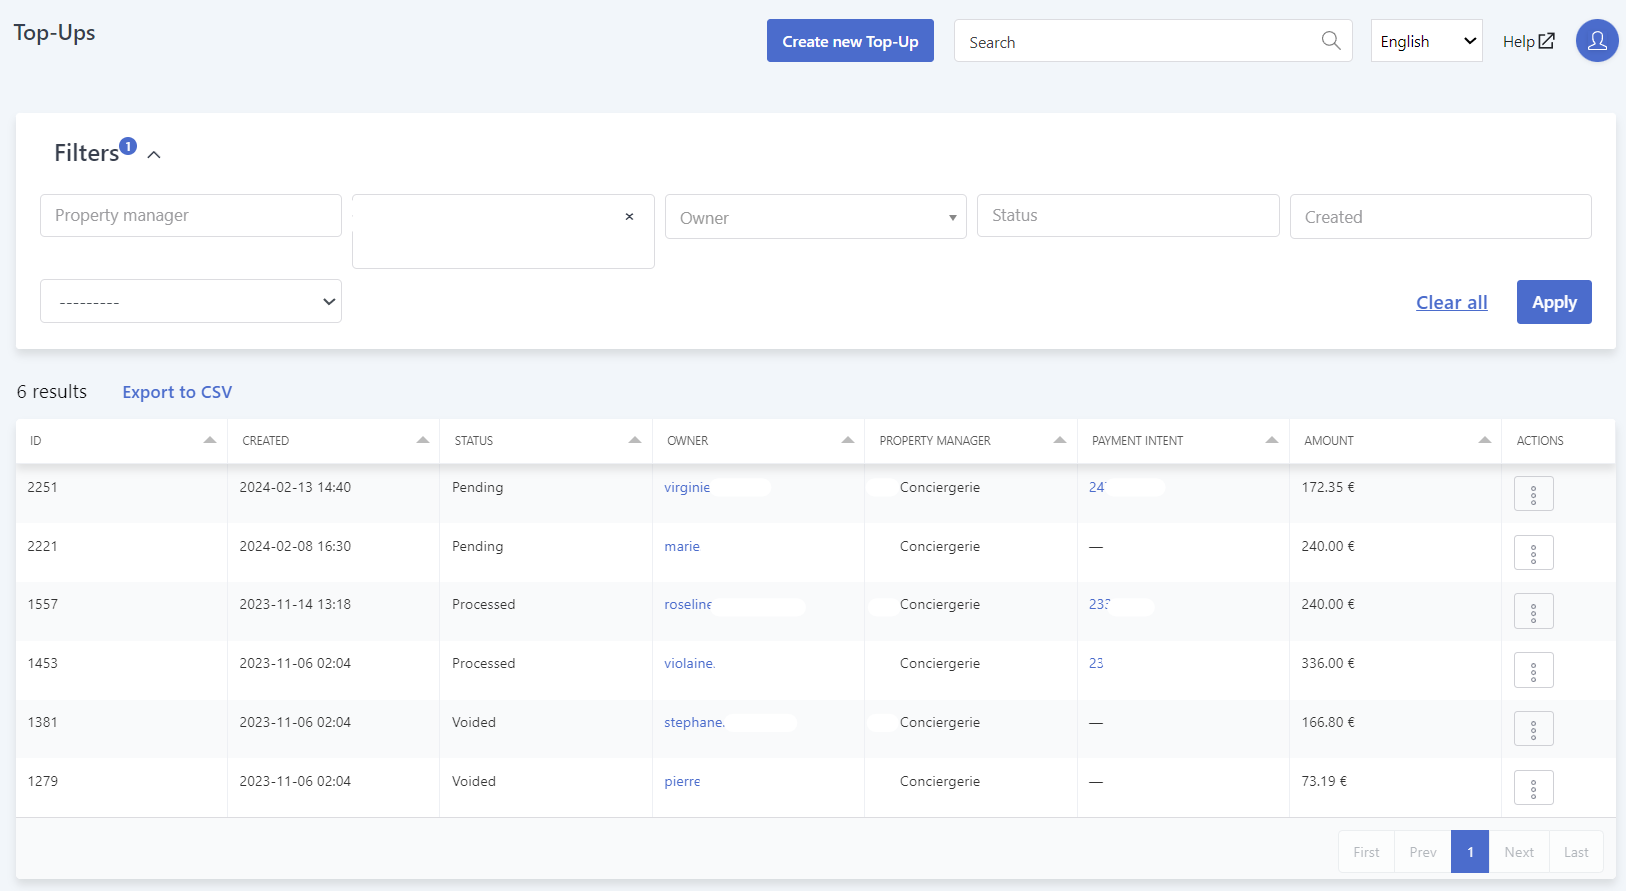Export results to CSV
1626x891 pixels.
click(177, 392)
